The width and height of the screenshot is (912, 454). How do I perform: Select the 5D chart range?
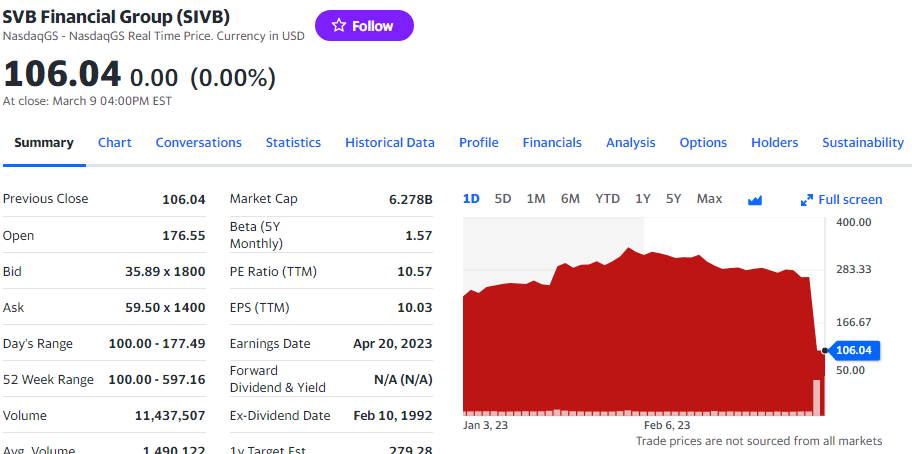click(x=503, y=199)
